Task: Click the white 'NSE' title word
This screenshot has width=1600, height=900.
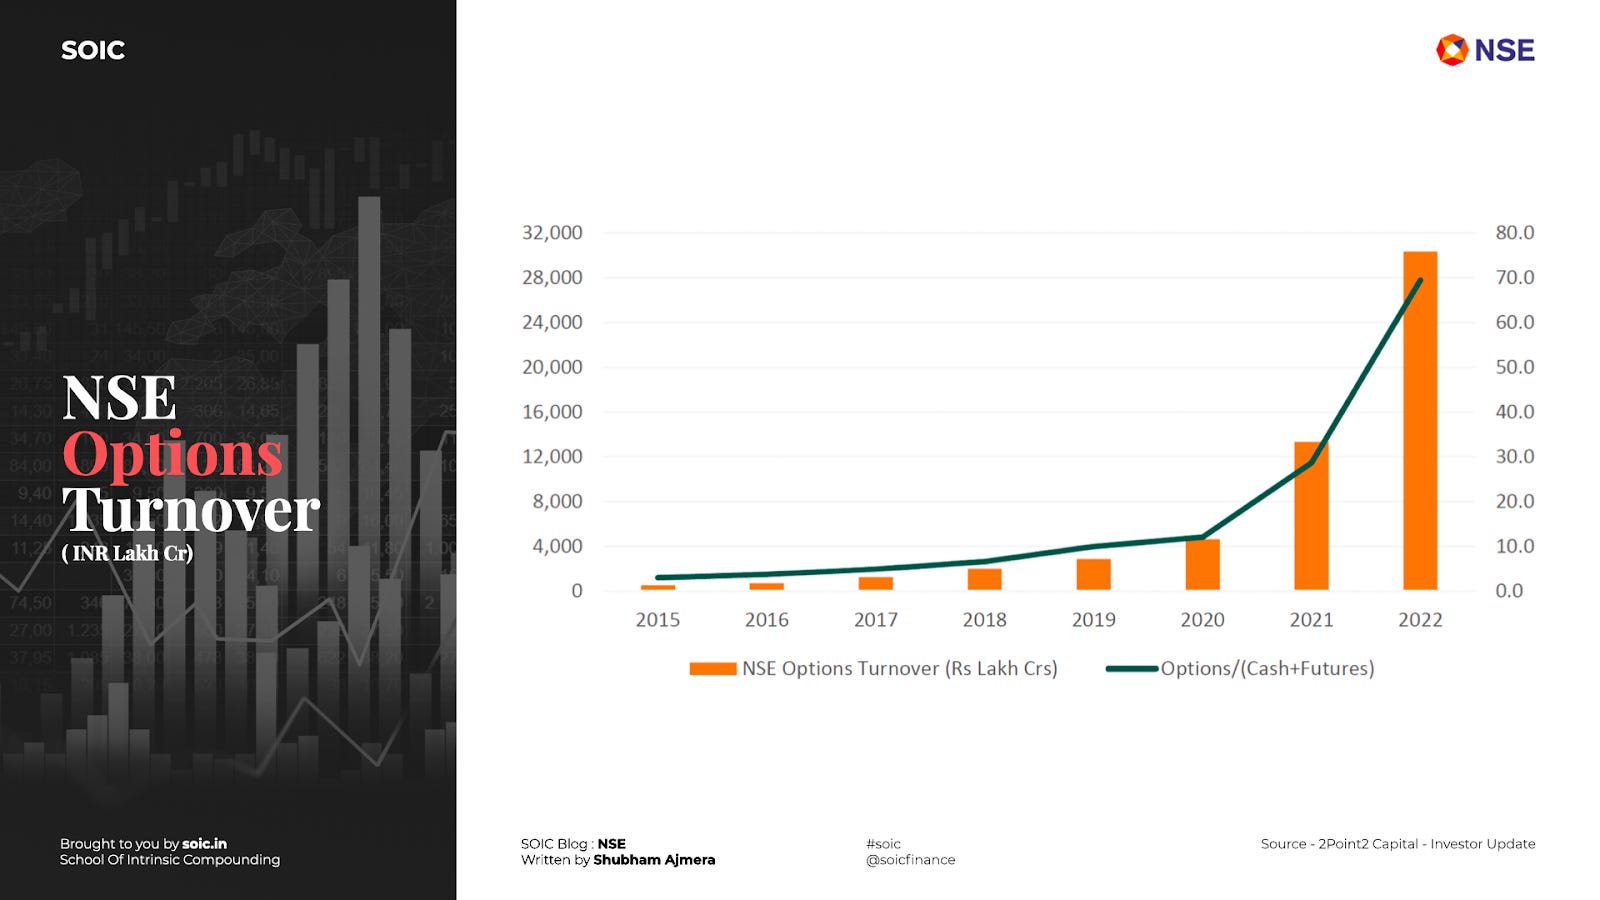Action: click(x=119, y=398)
